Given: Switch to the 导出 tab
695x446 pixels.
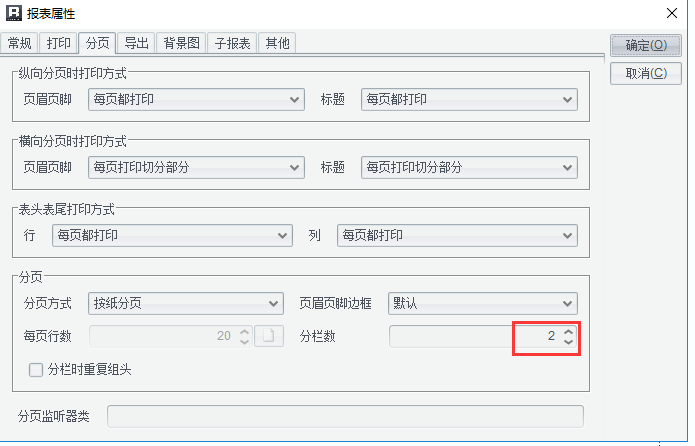Looking at the screenshot, I should coord(137,43).
